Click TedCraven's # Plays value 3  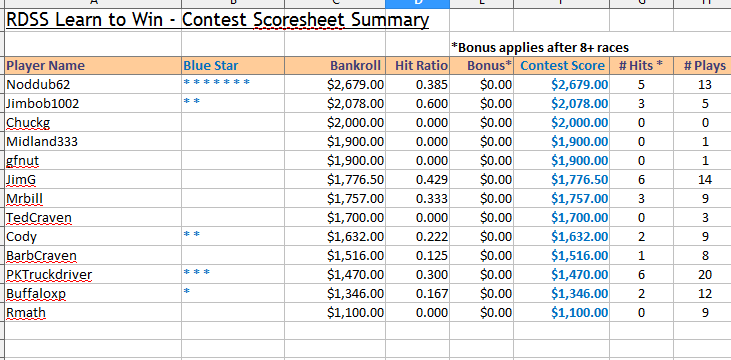[x=703, y=218]
